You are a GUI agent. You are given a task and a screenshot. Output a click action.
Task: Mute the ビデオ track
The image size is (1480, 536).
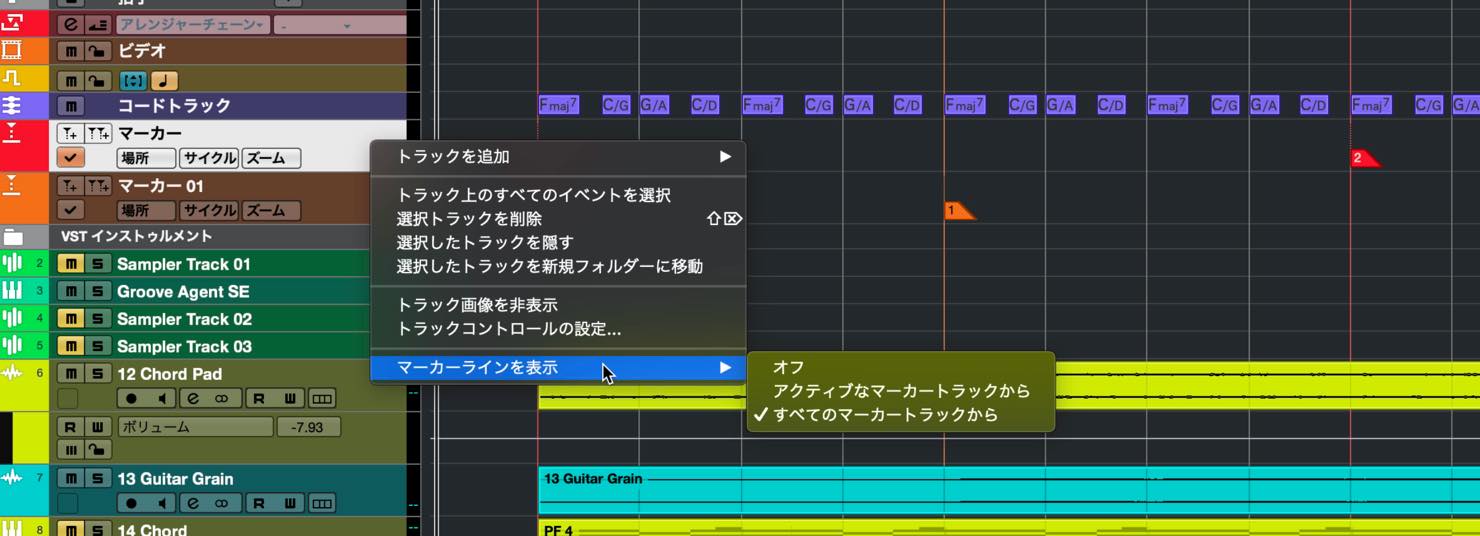click(x=70, y=51)
